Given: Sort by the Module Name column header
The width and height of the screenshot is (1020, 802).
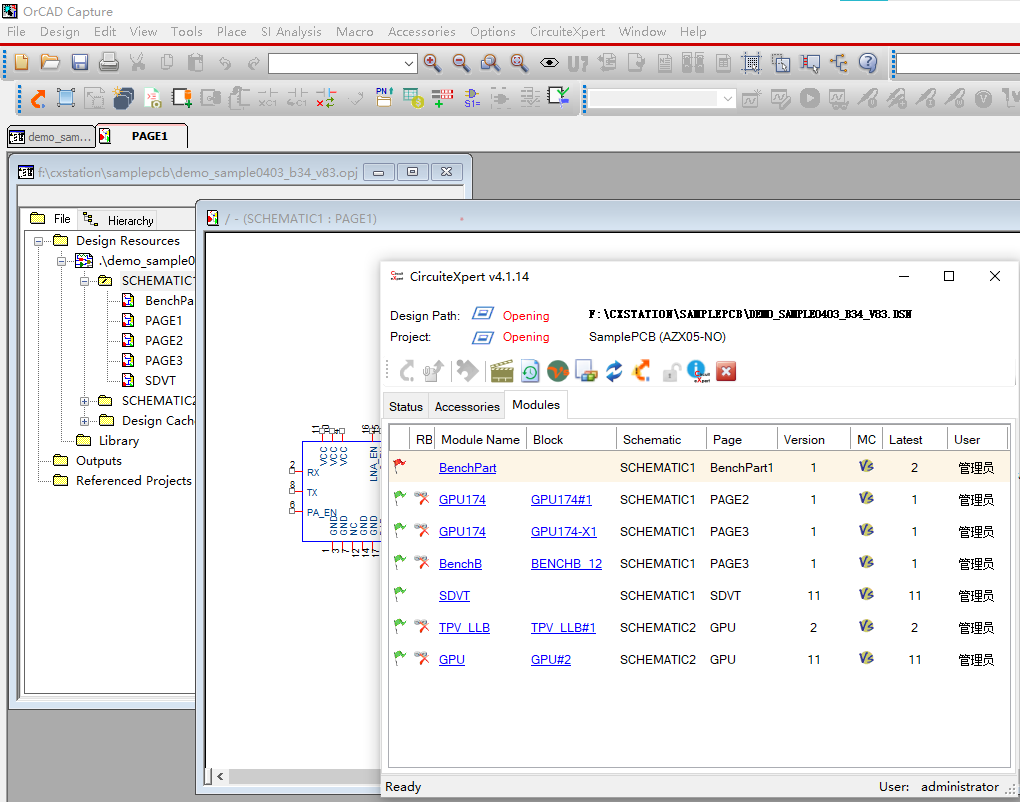Looking at the screenshot, I should click(480, 440).
